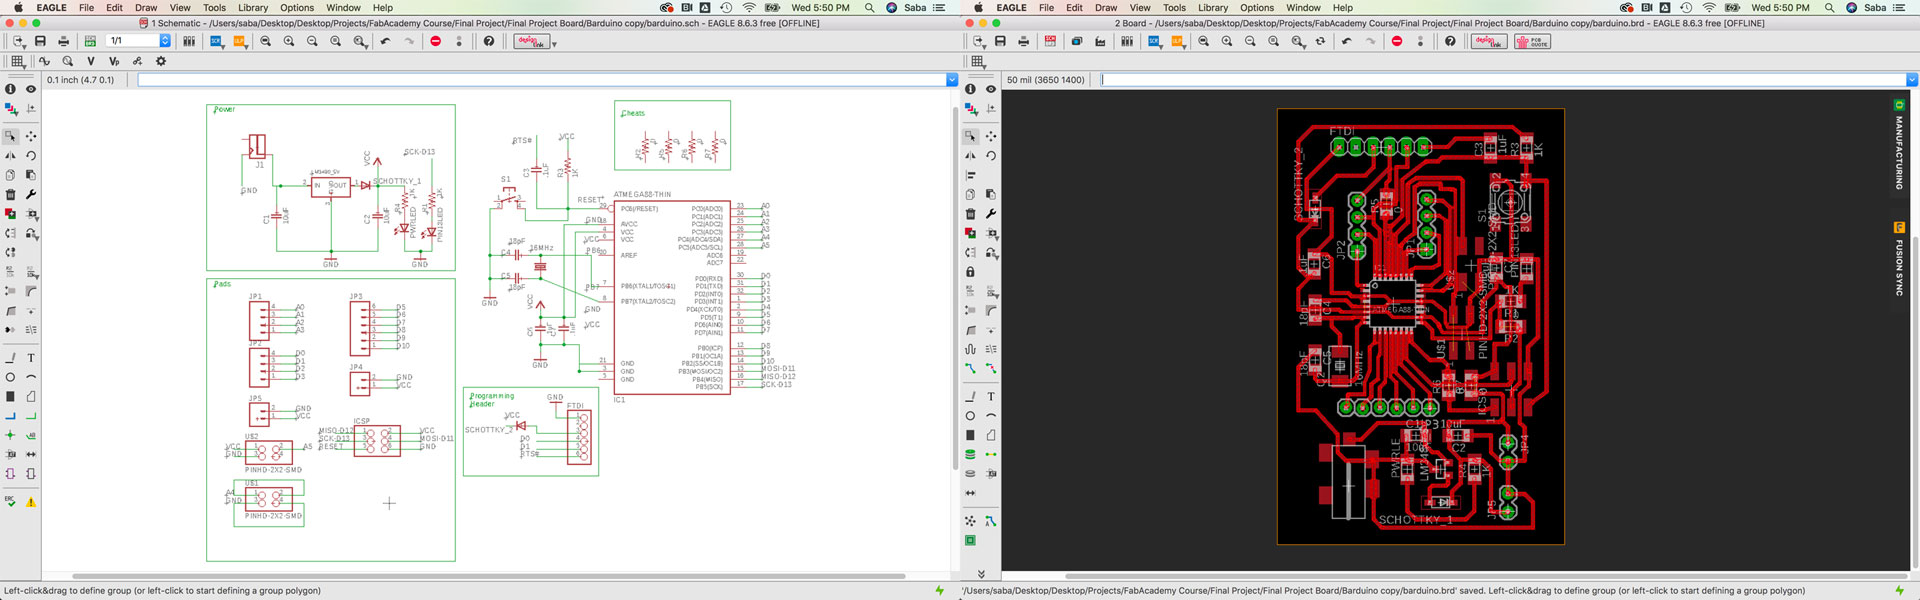The width and height of the screenshot is (1920, 600).
Task: Select the Text tool in schematic palette
Action: pyautogui.click(x=31, y=357)
